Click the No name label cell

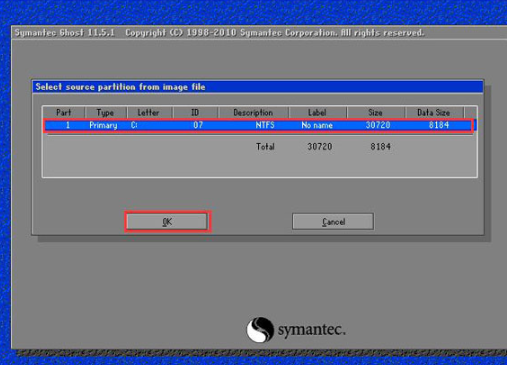point(317,125)
